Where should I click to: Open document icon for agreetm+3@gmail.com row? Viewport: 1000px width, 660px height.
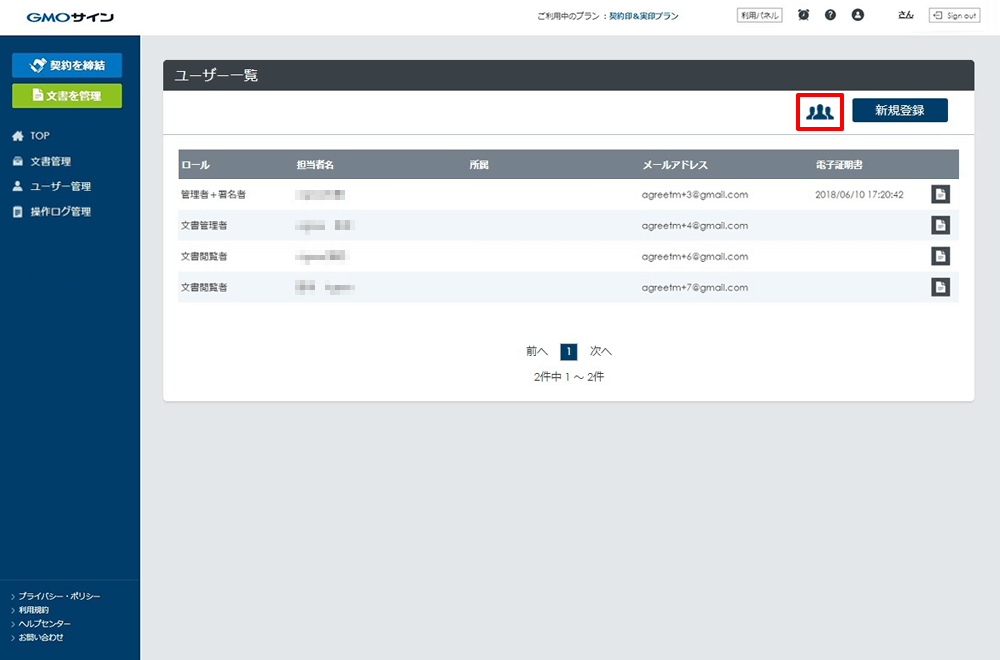point(941,194)
